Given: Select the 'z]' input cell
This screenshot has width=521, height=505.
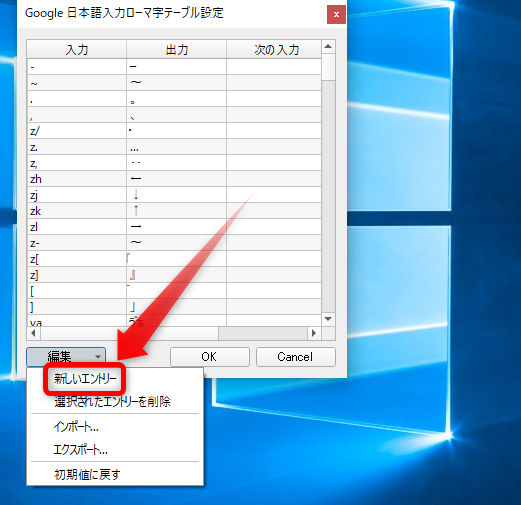Looking at the screenshot, I should [x=77, y=275].
